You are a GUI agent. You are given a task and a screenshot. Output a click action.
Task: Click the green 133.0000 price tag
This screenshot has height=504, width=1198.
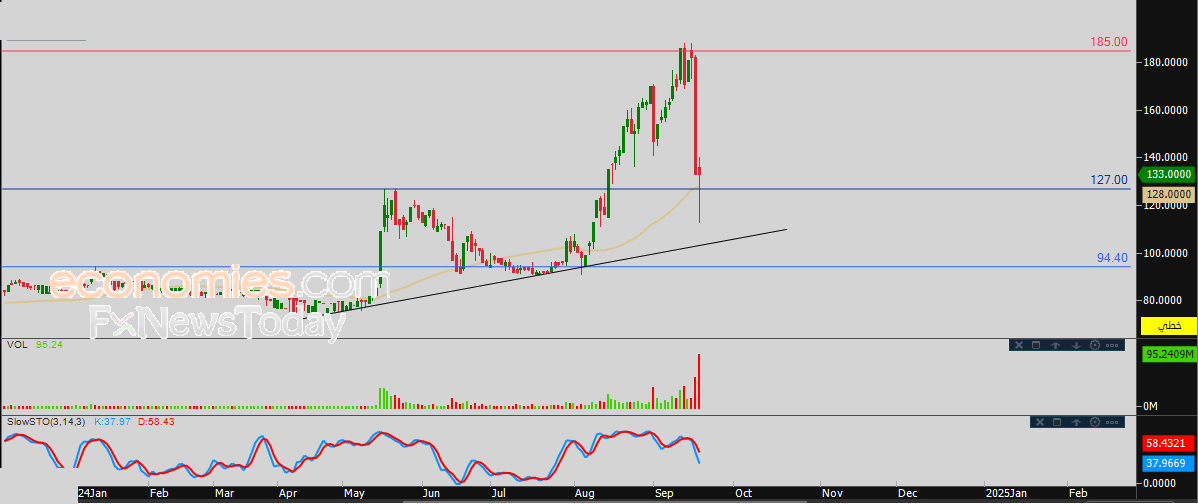(x=1167, y=173)
